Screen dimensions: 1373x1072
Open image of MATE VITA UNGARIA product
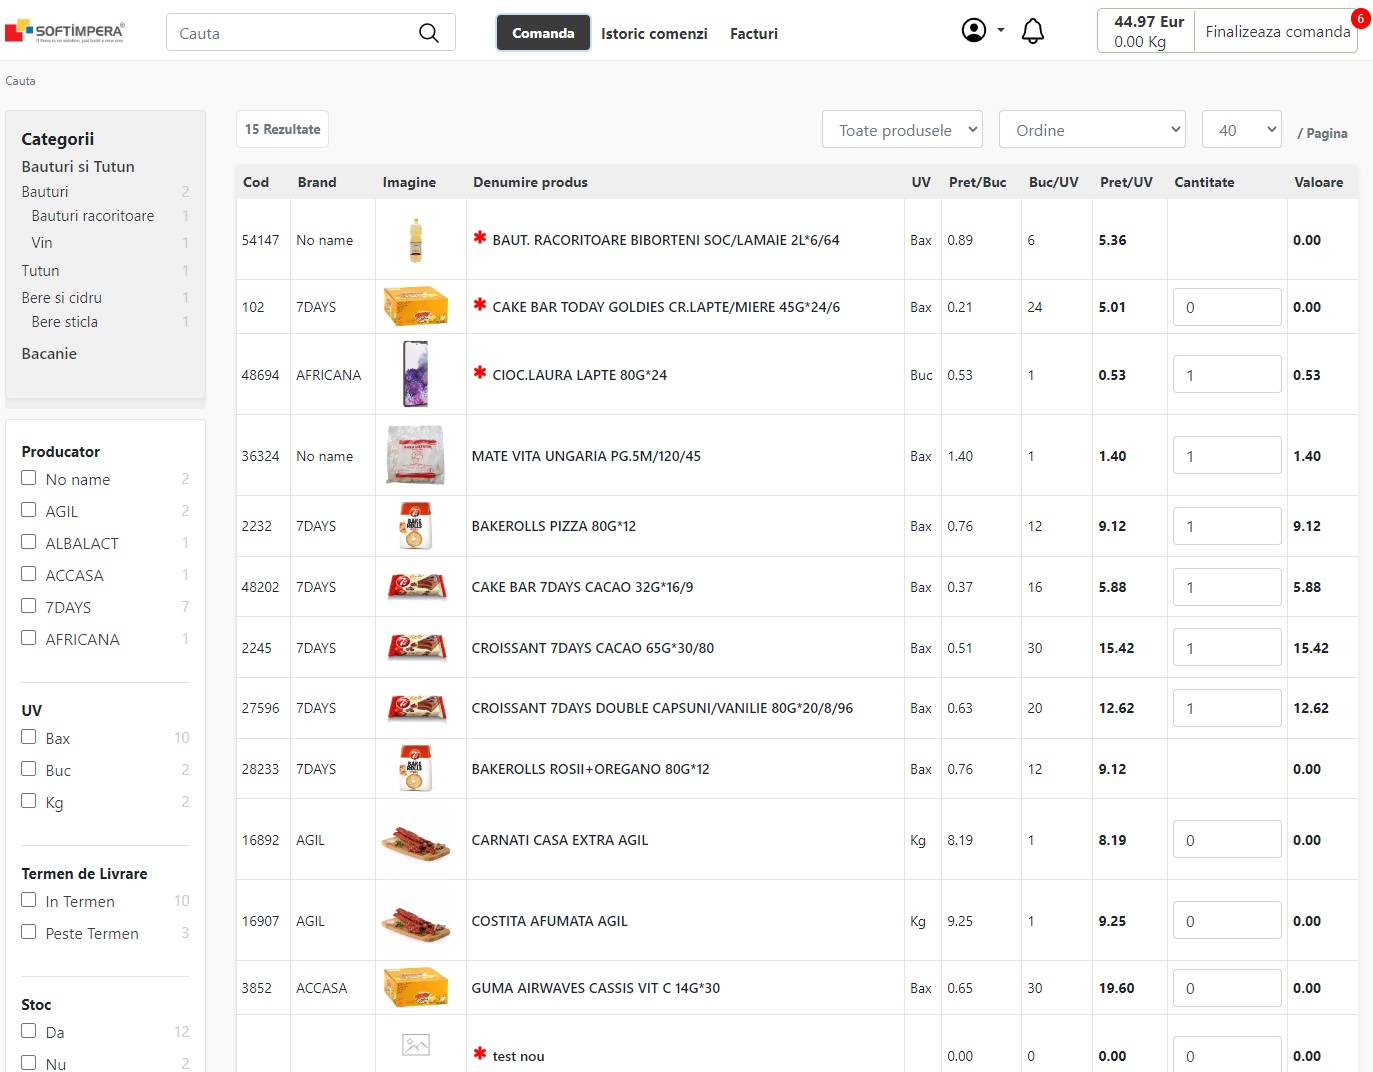pos(415,455)
